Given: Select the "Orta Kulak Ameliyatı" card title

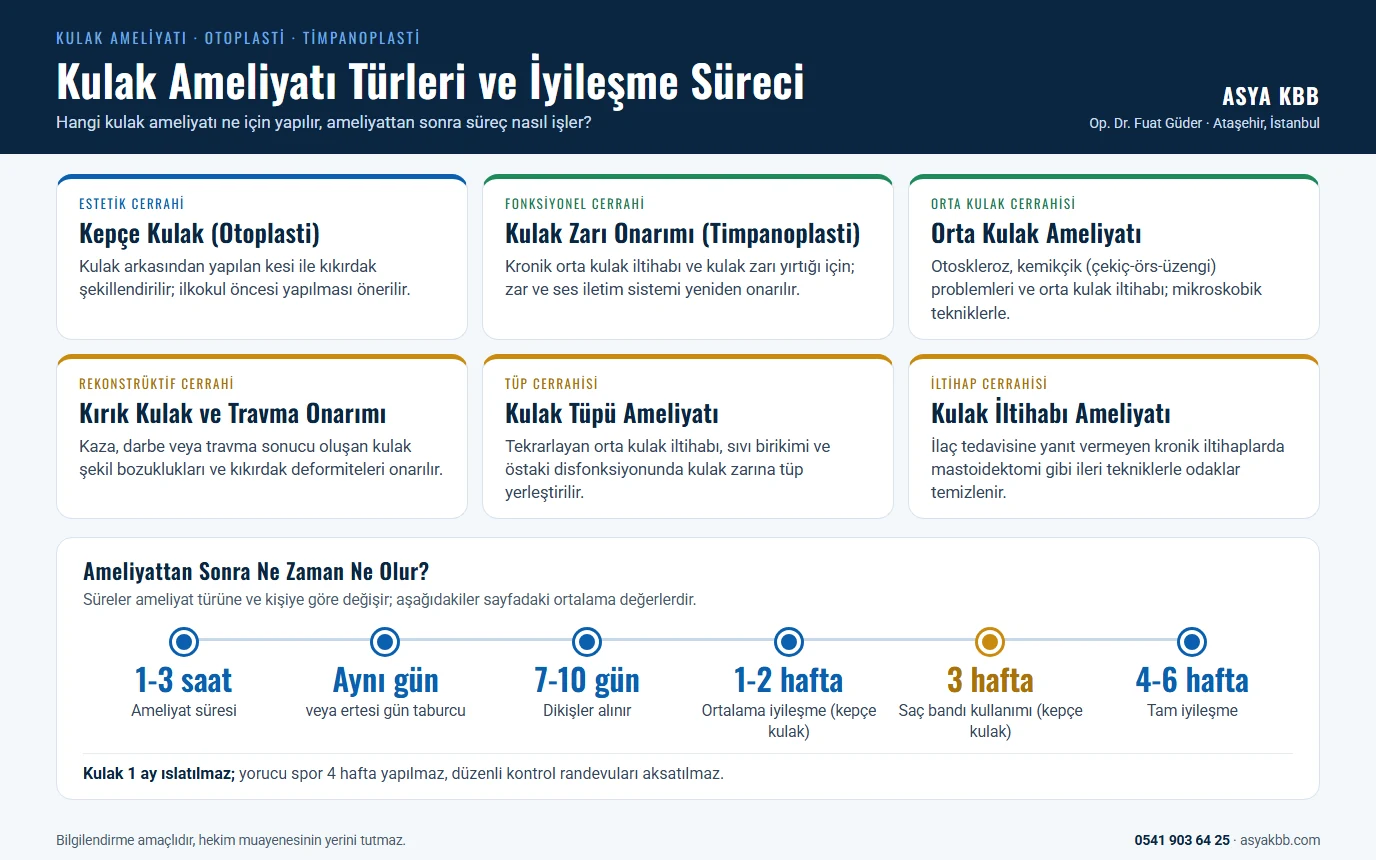Looking at the screenshot, I should point(1036,234).
